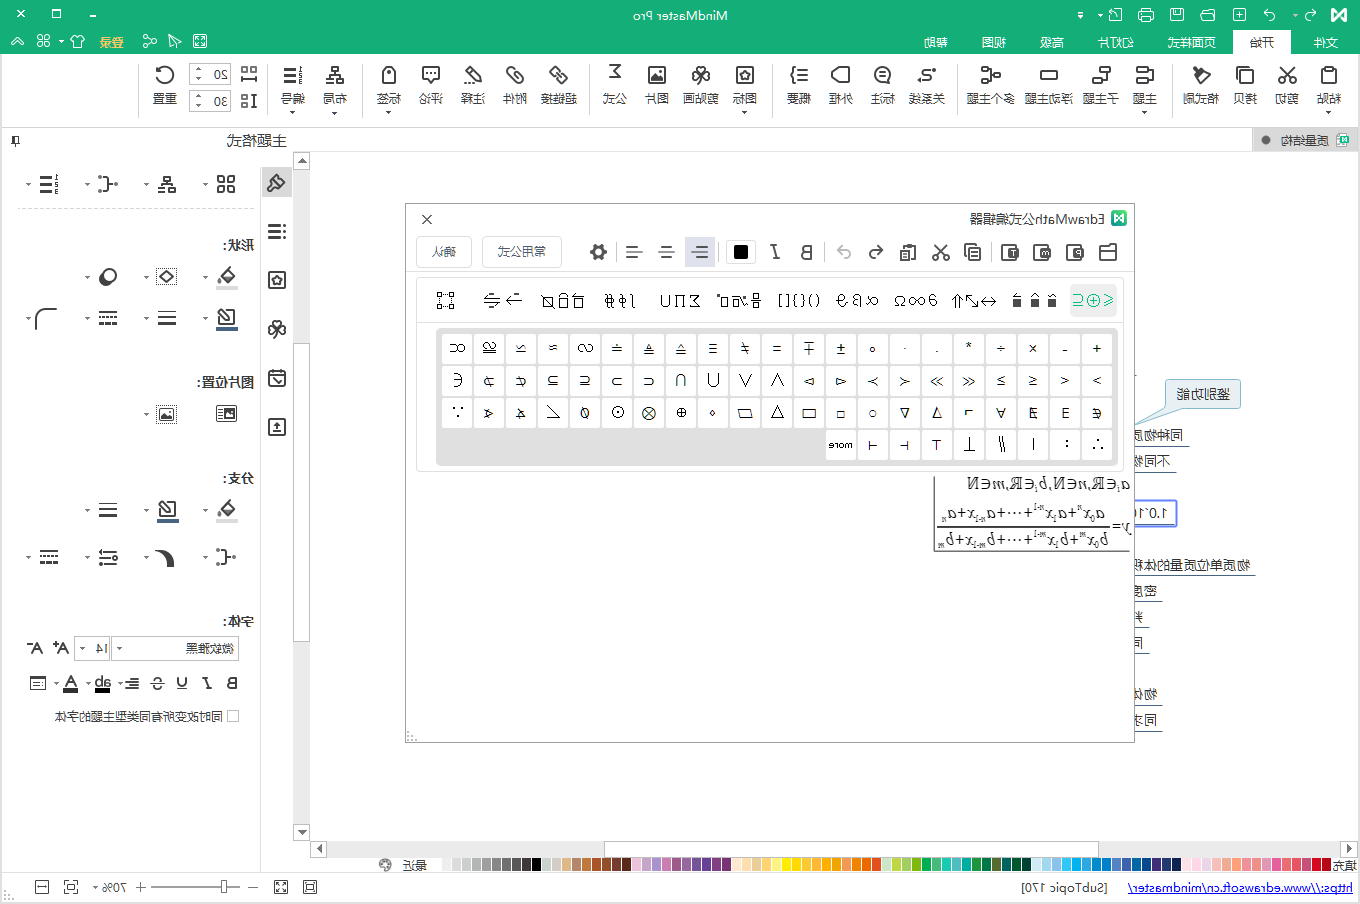
Task: Open the edrawsoft.cn mindmaster link
Action: (x=1240, y=887)
